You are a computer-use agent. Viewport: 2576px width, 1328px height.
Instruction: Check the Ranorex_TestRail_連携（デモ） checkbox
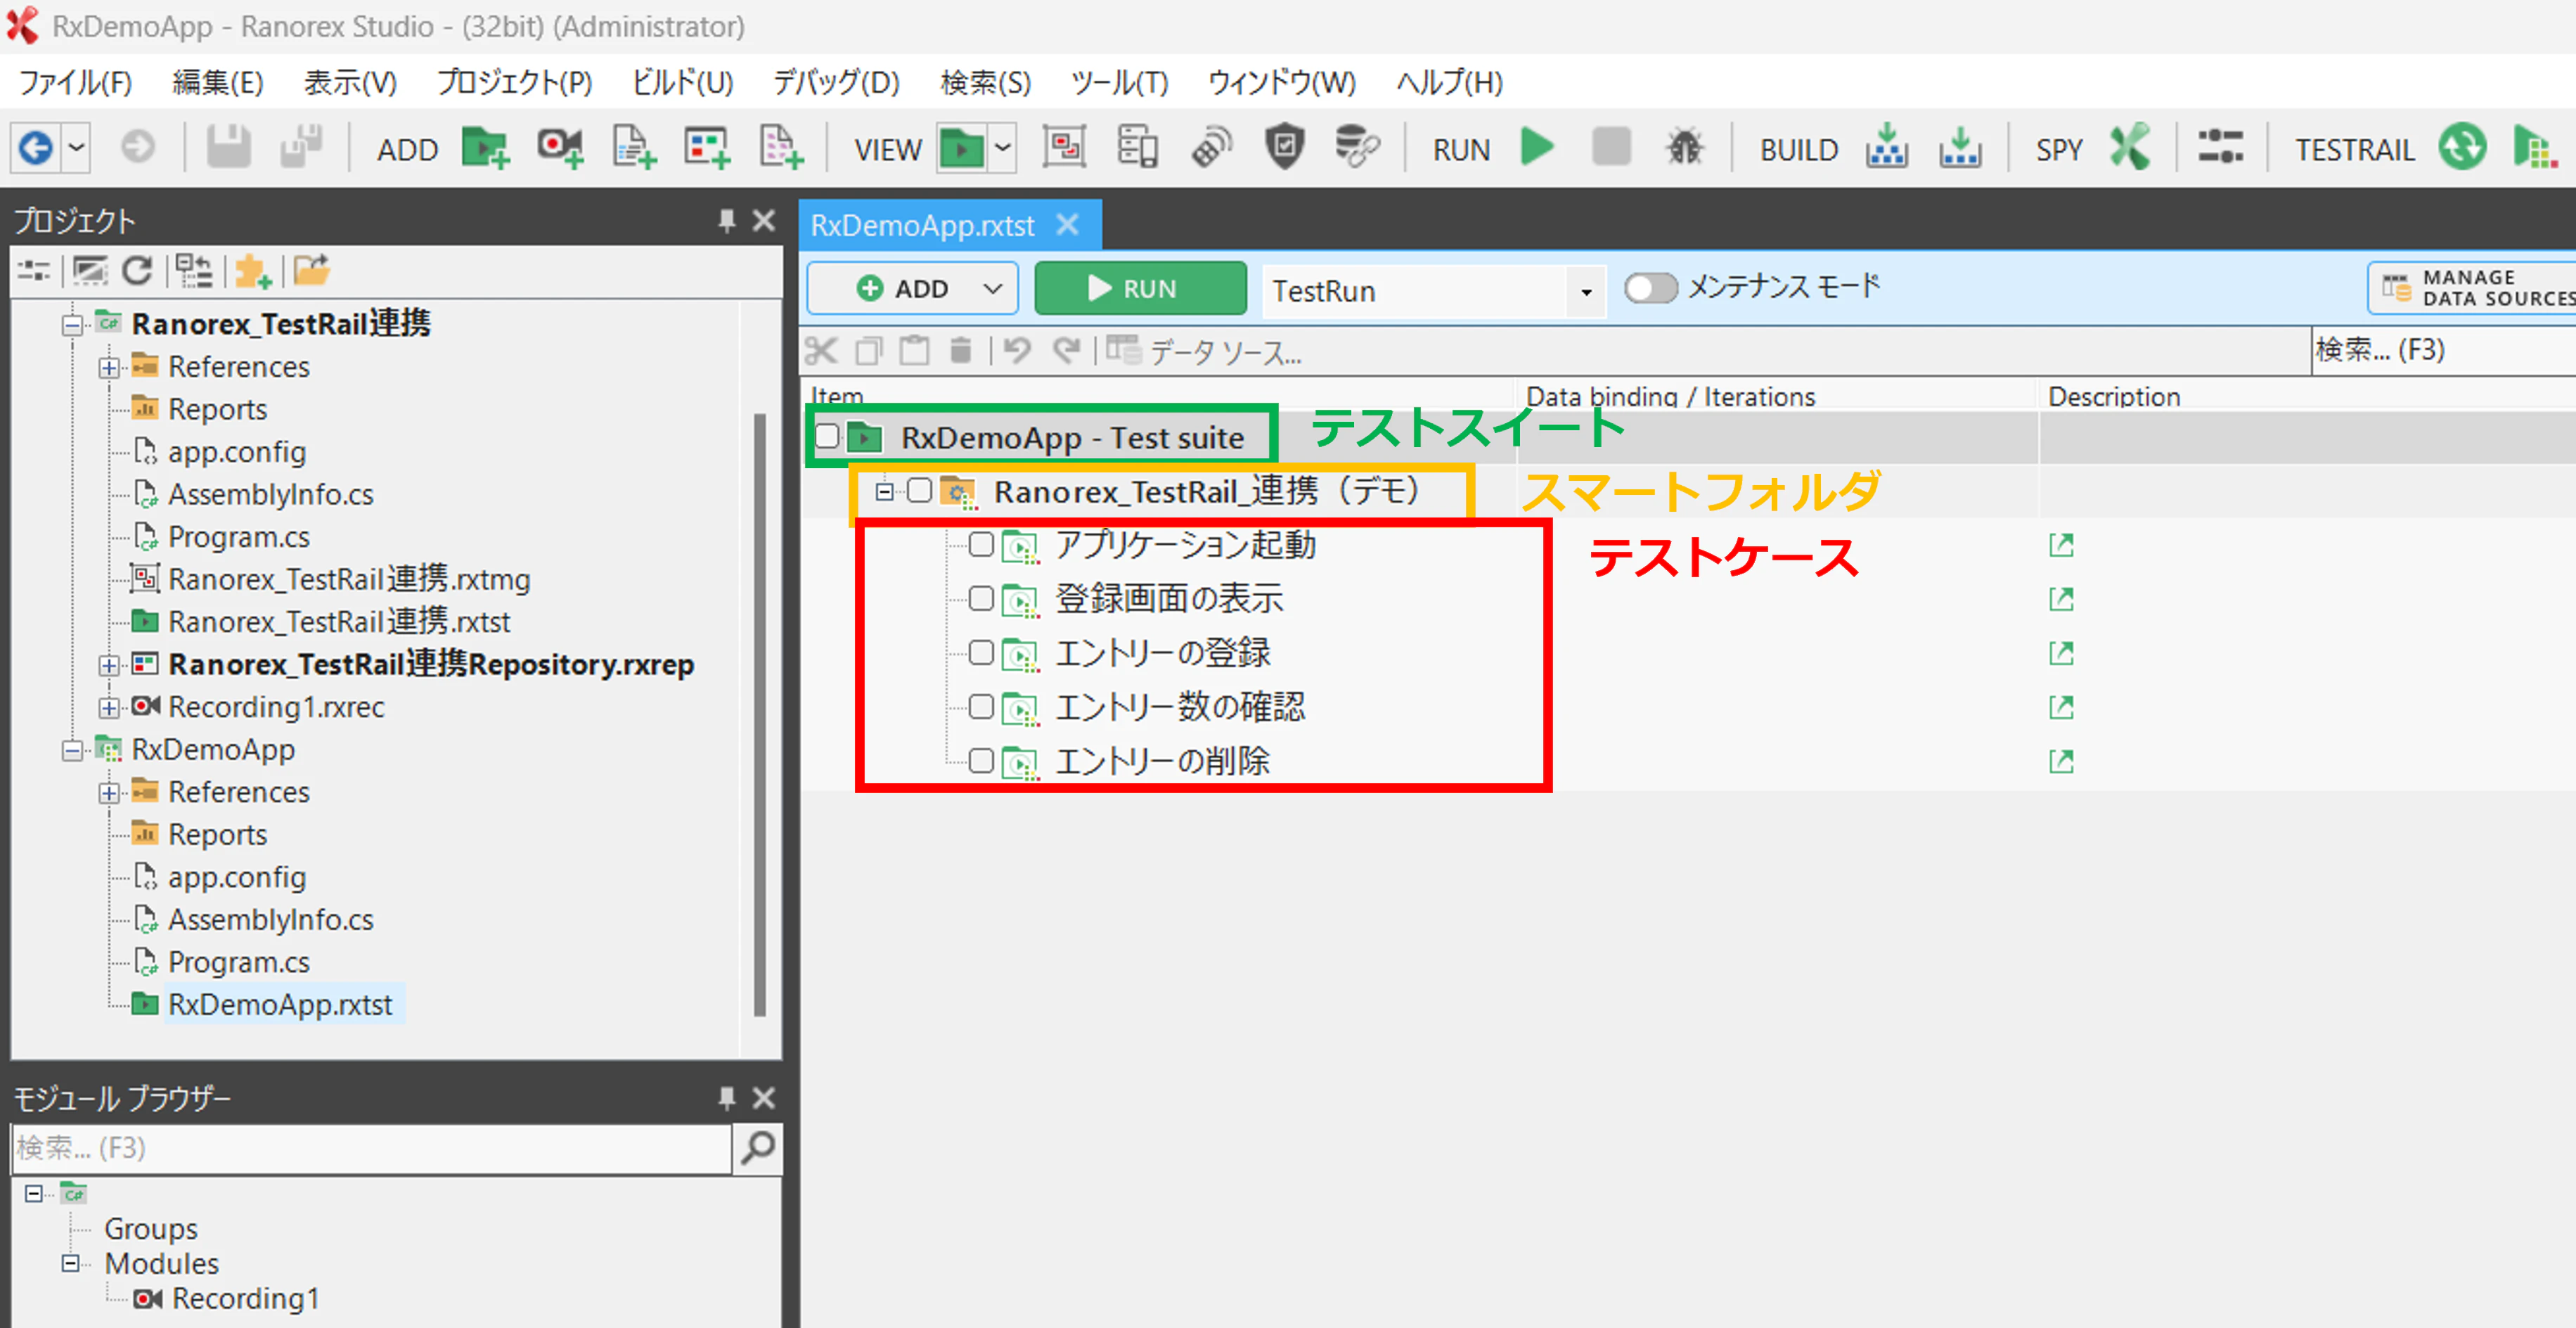(x=919, y=491)
